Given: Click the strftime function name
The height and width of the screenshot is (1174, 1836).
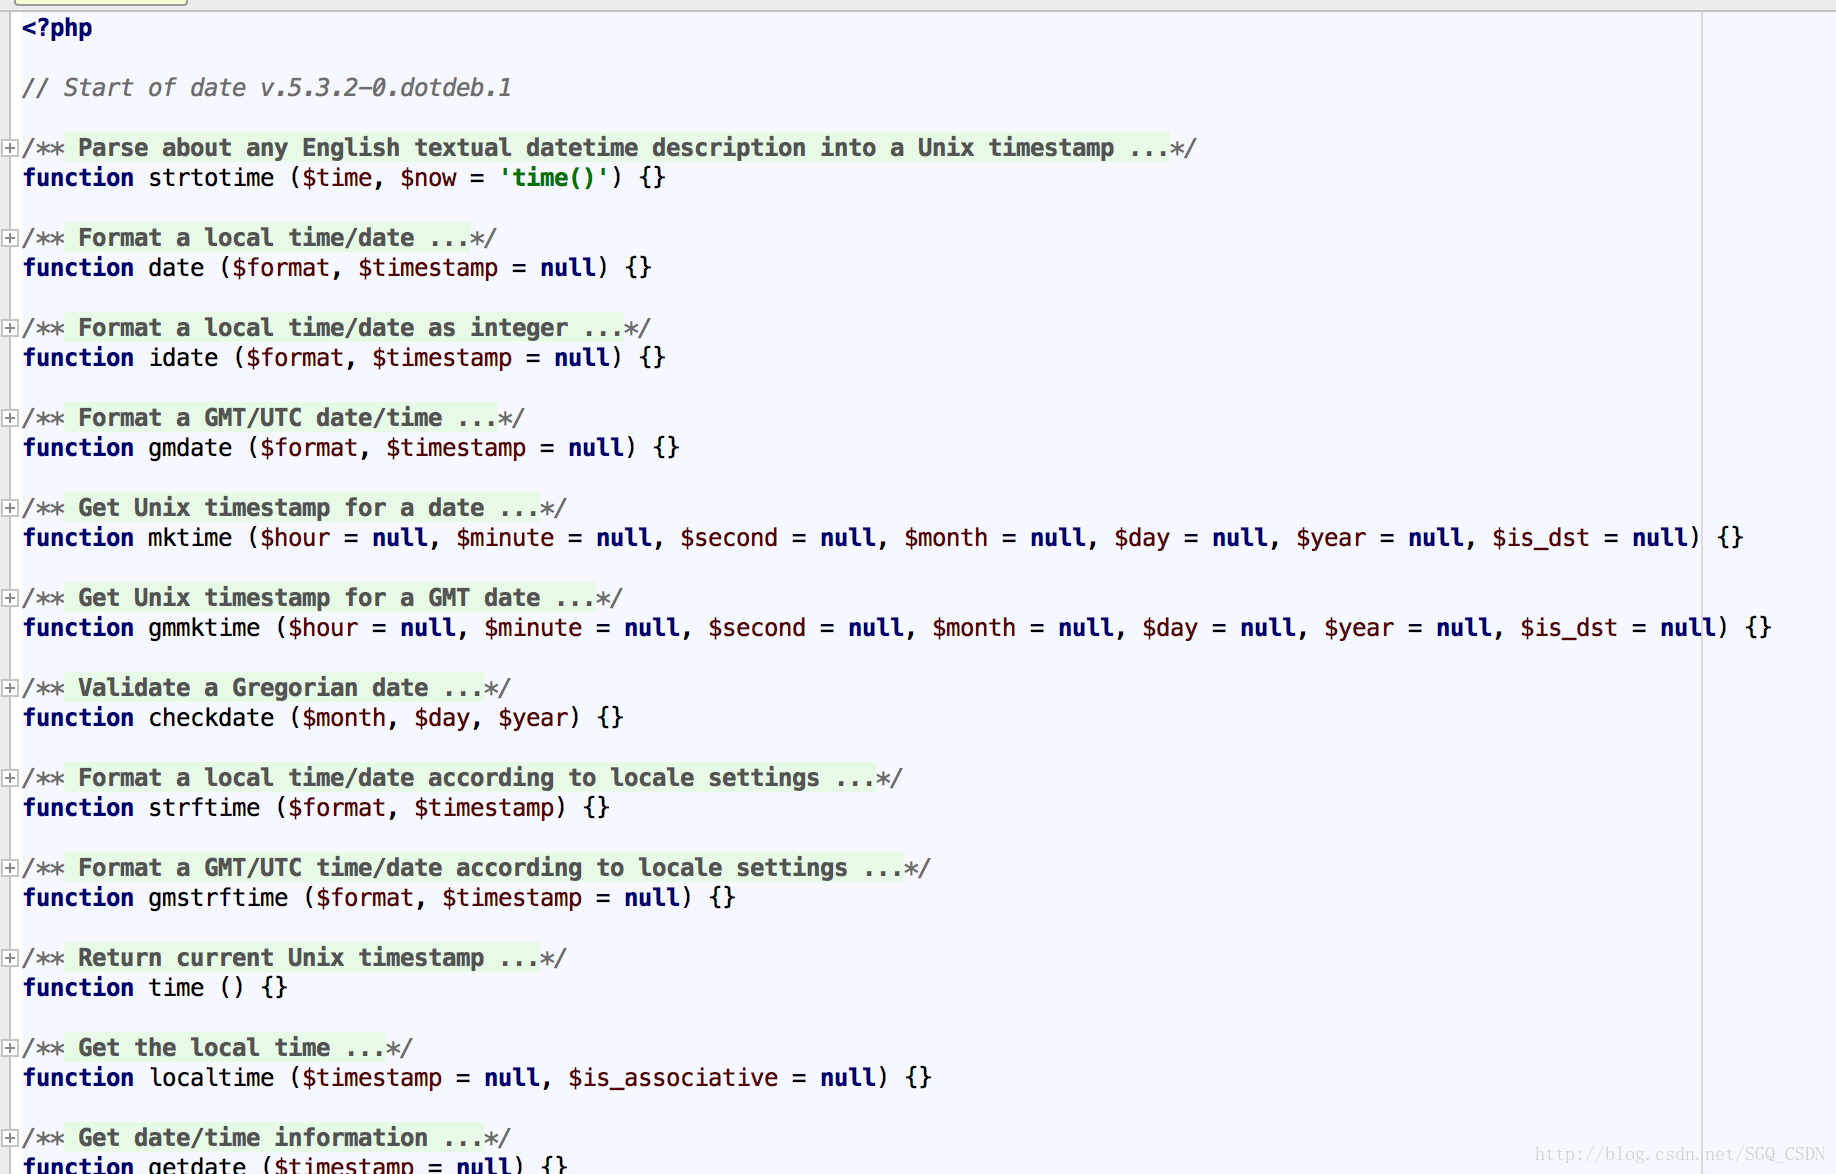Looking at the screenshot, I should (x=204, y=808).
